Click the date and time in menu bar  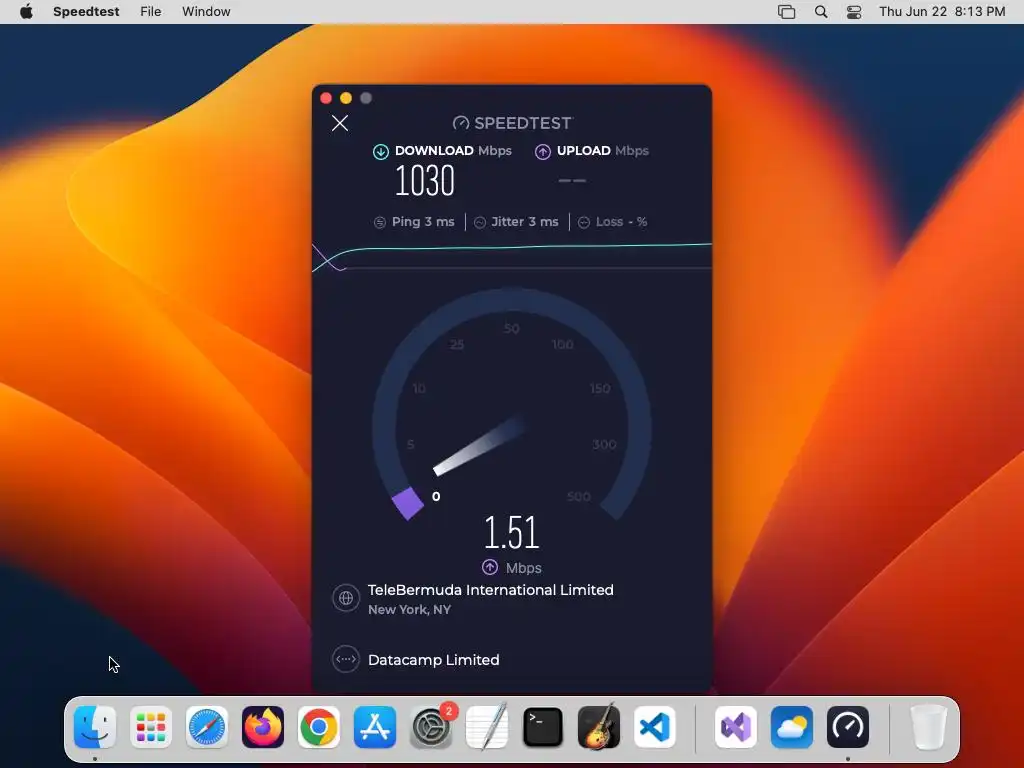click(942, 12)
